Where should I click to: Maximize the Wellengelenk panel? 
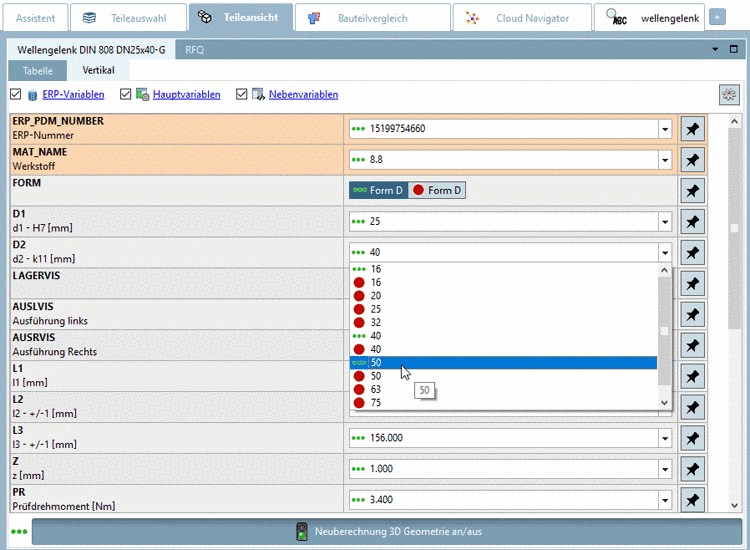point(734,49)
